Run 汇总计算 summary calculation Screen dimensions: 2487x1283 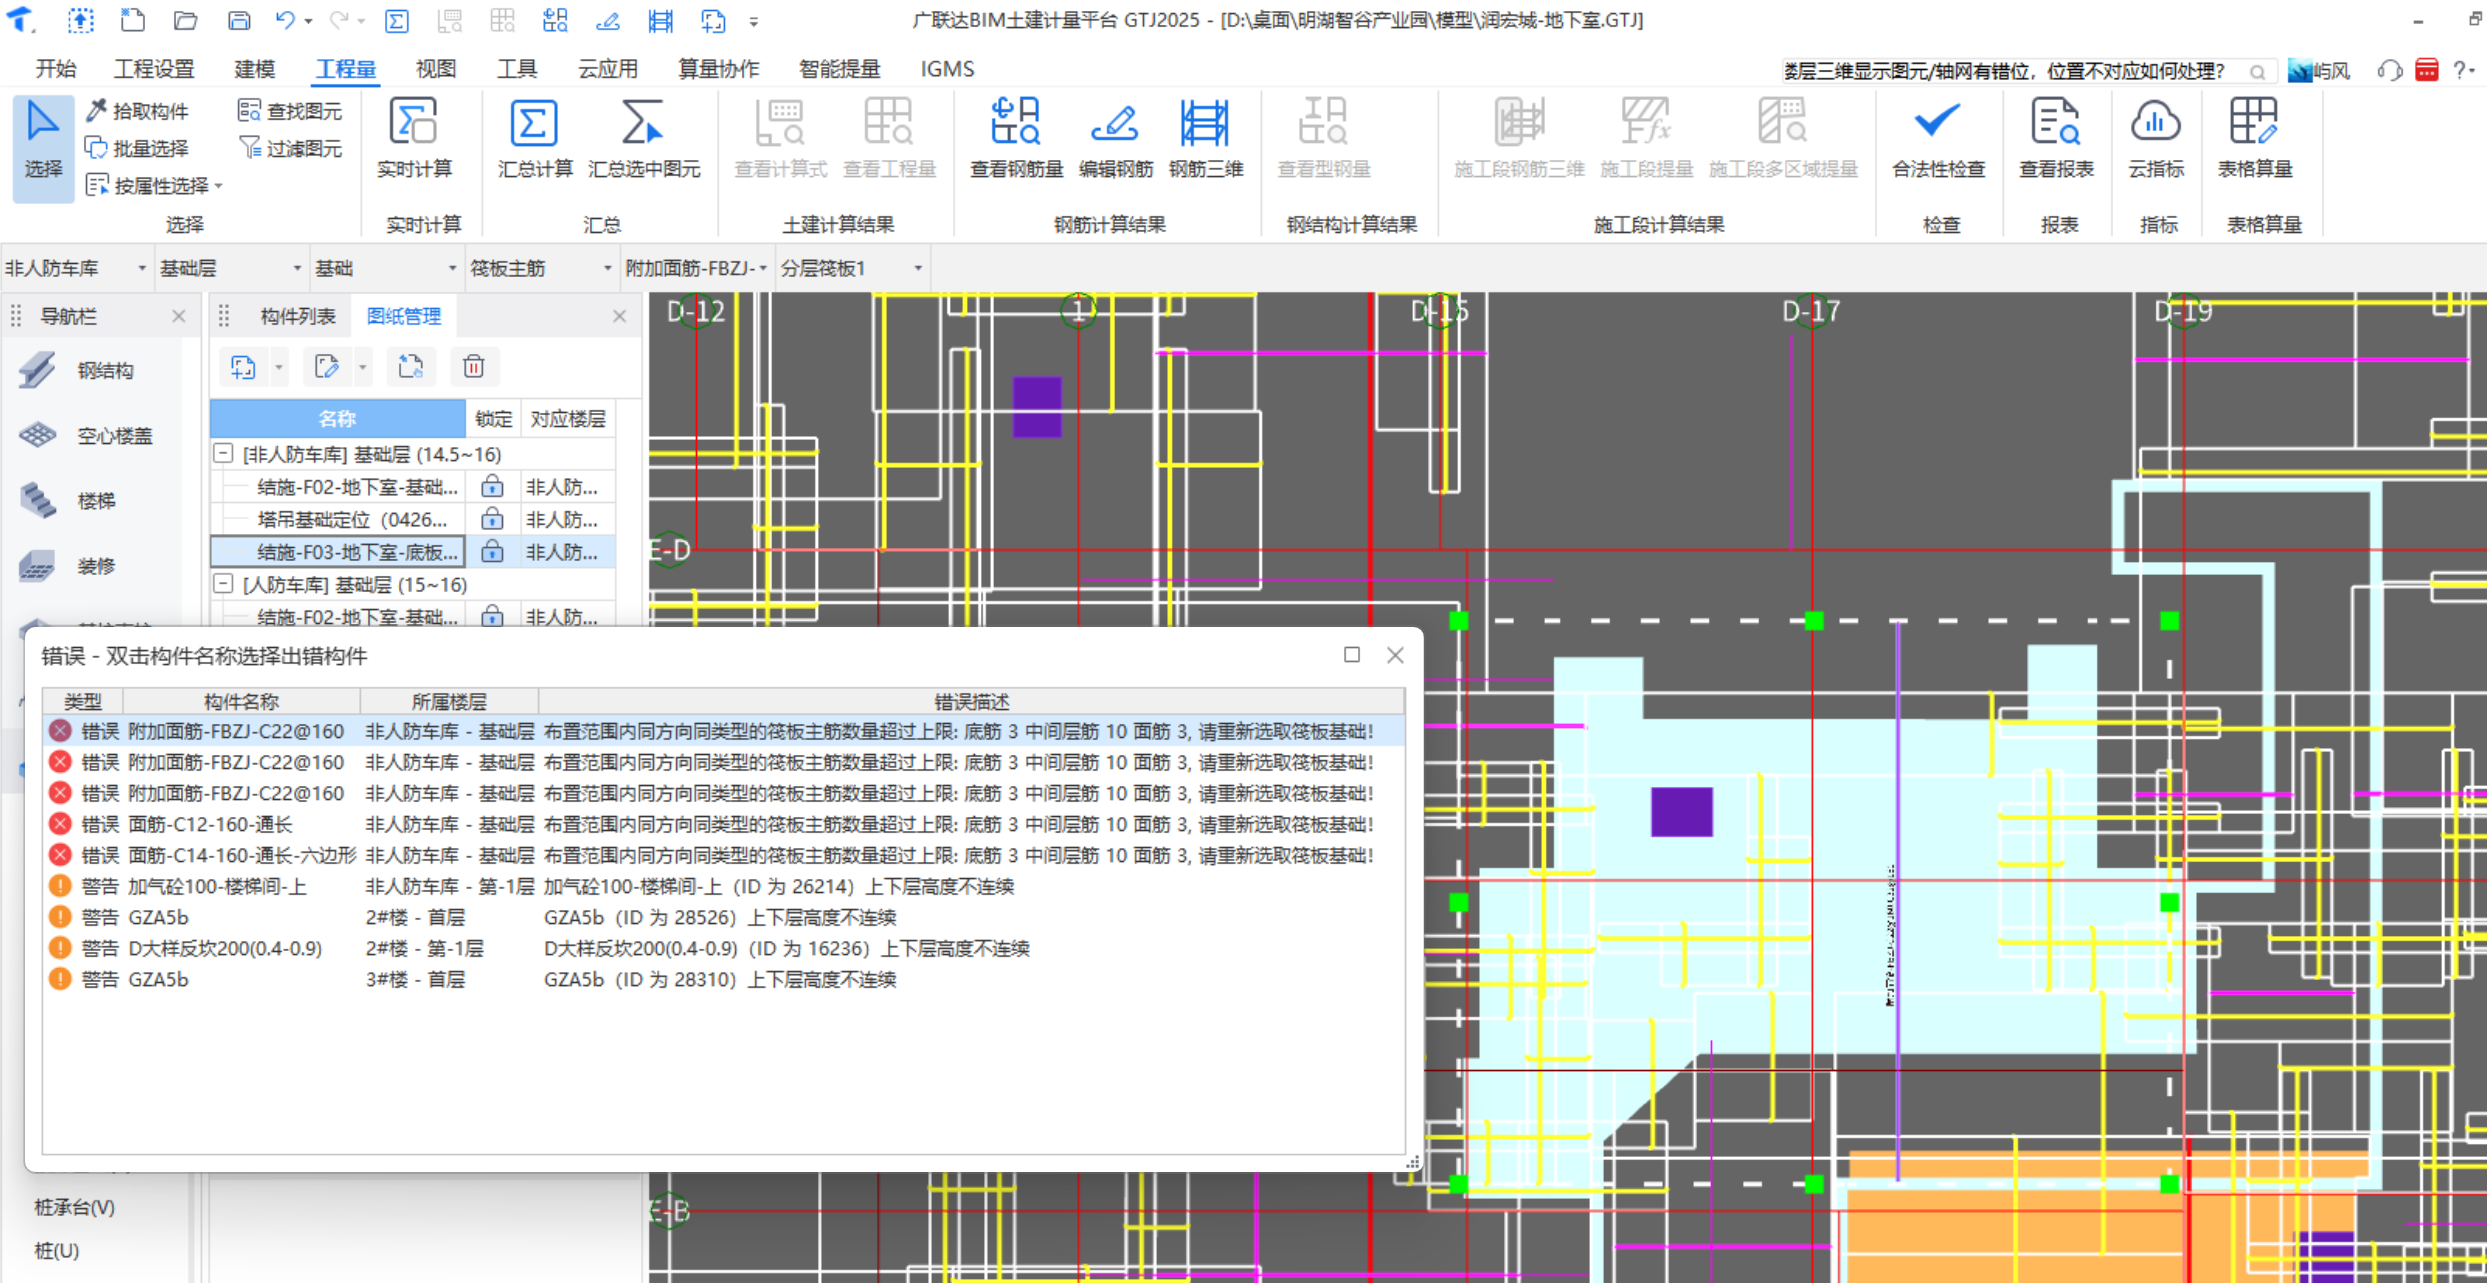click(x=535, y=140)
